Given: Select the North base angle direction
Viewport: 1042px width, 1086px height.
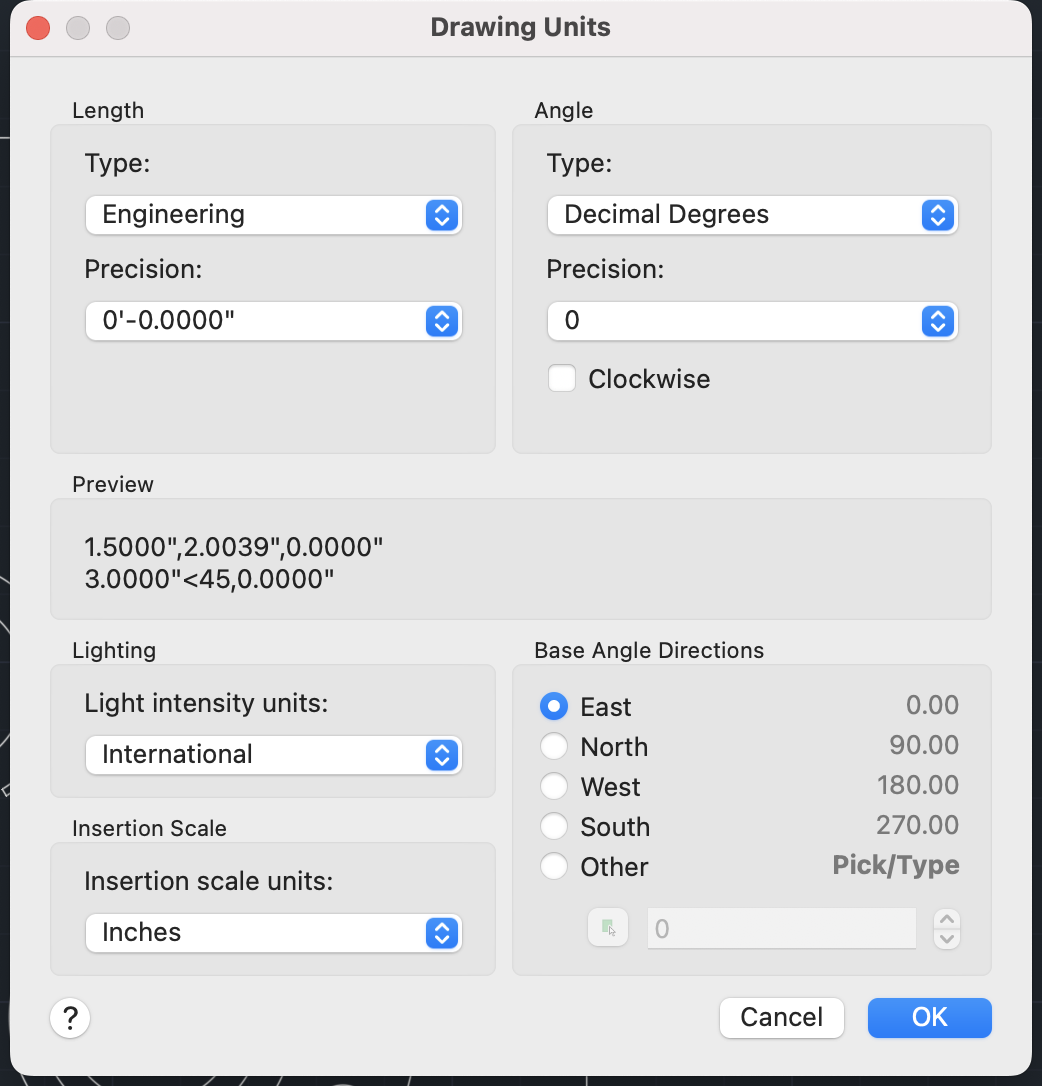Looking at the screenshot, I should click(x=554, y=747).
